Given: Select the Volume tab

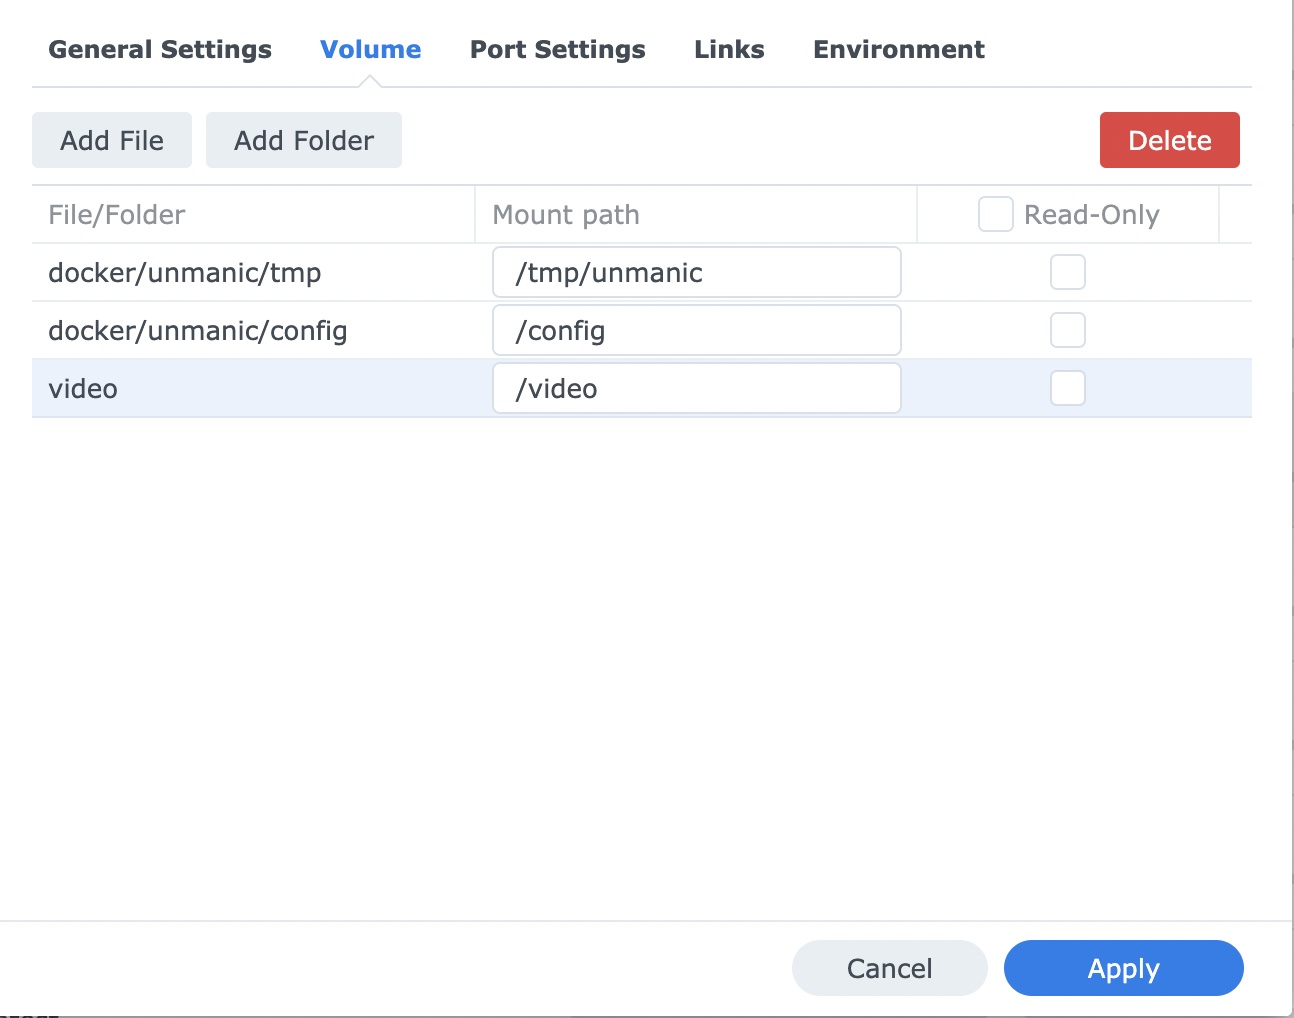Looking at the screenshot, I should tap(370, 49).
